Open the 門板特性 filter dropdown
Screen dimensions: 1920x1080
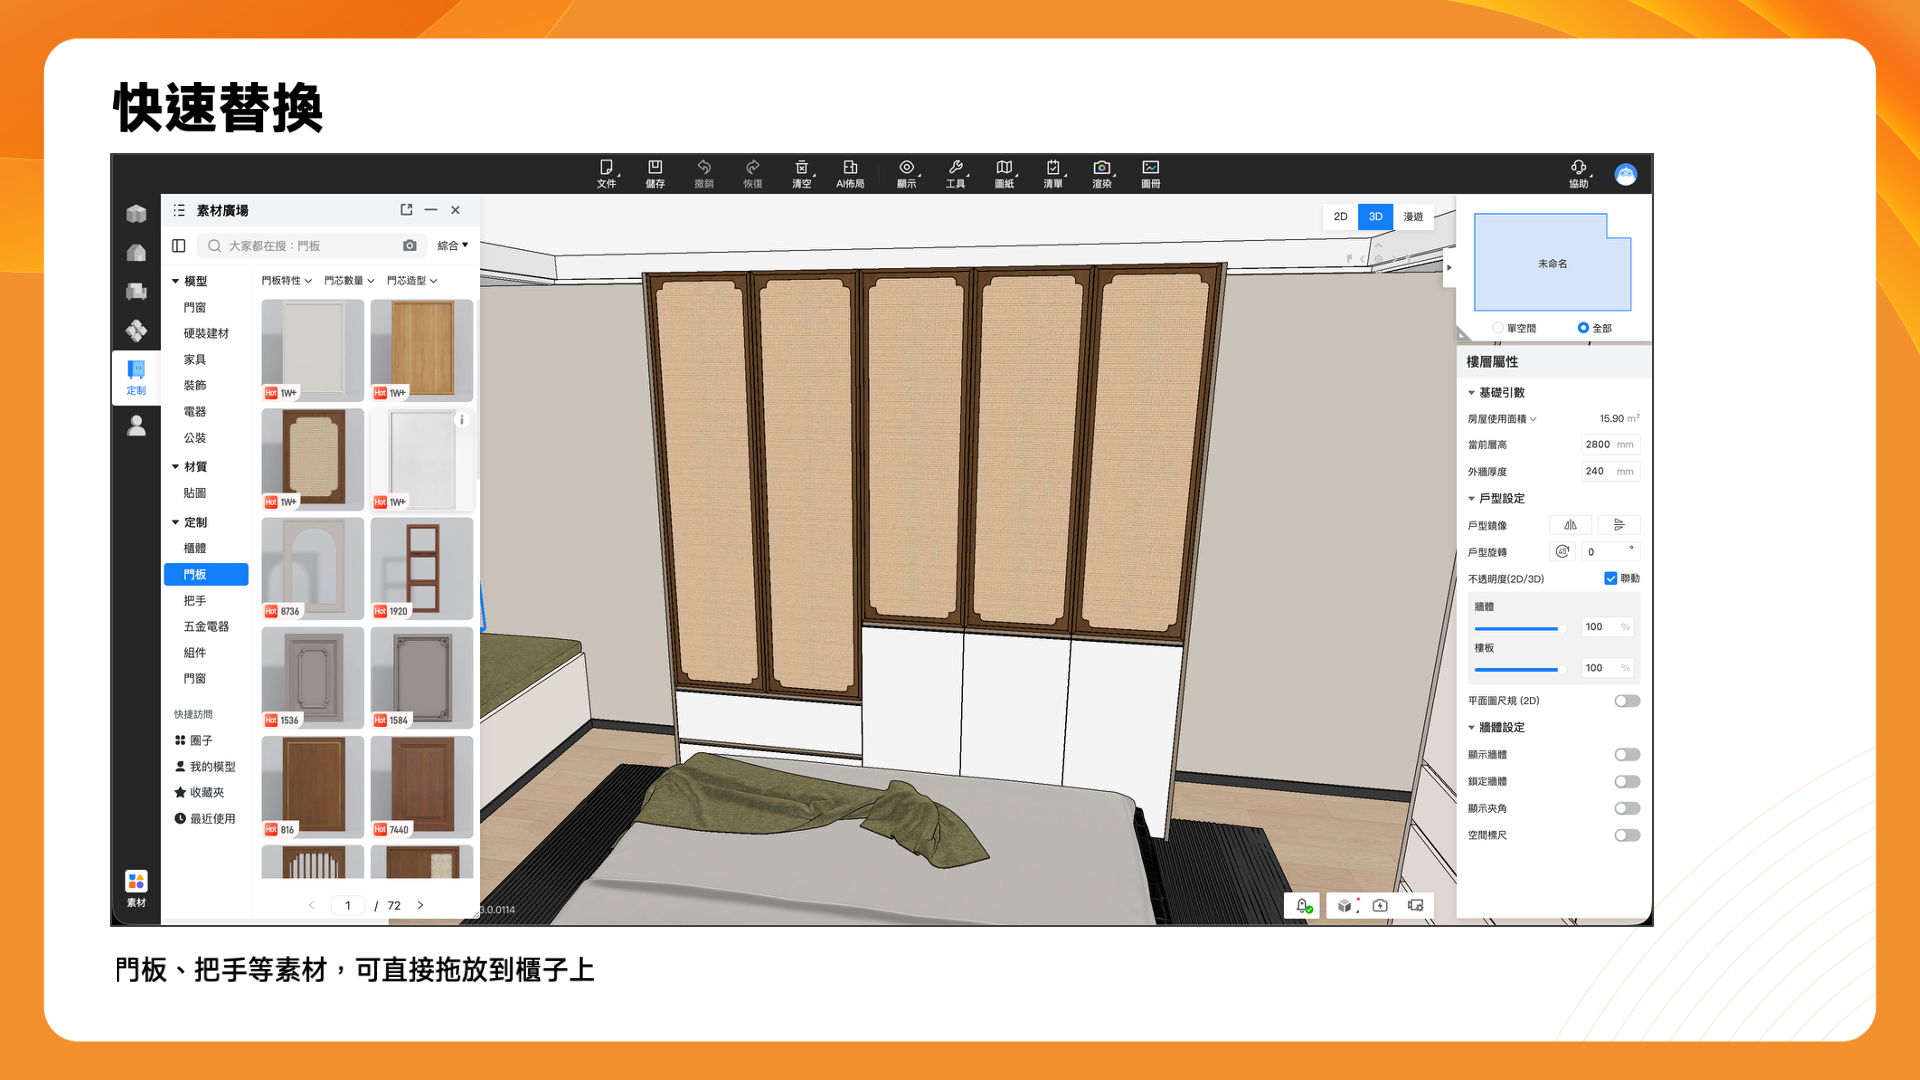point(286,281)
